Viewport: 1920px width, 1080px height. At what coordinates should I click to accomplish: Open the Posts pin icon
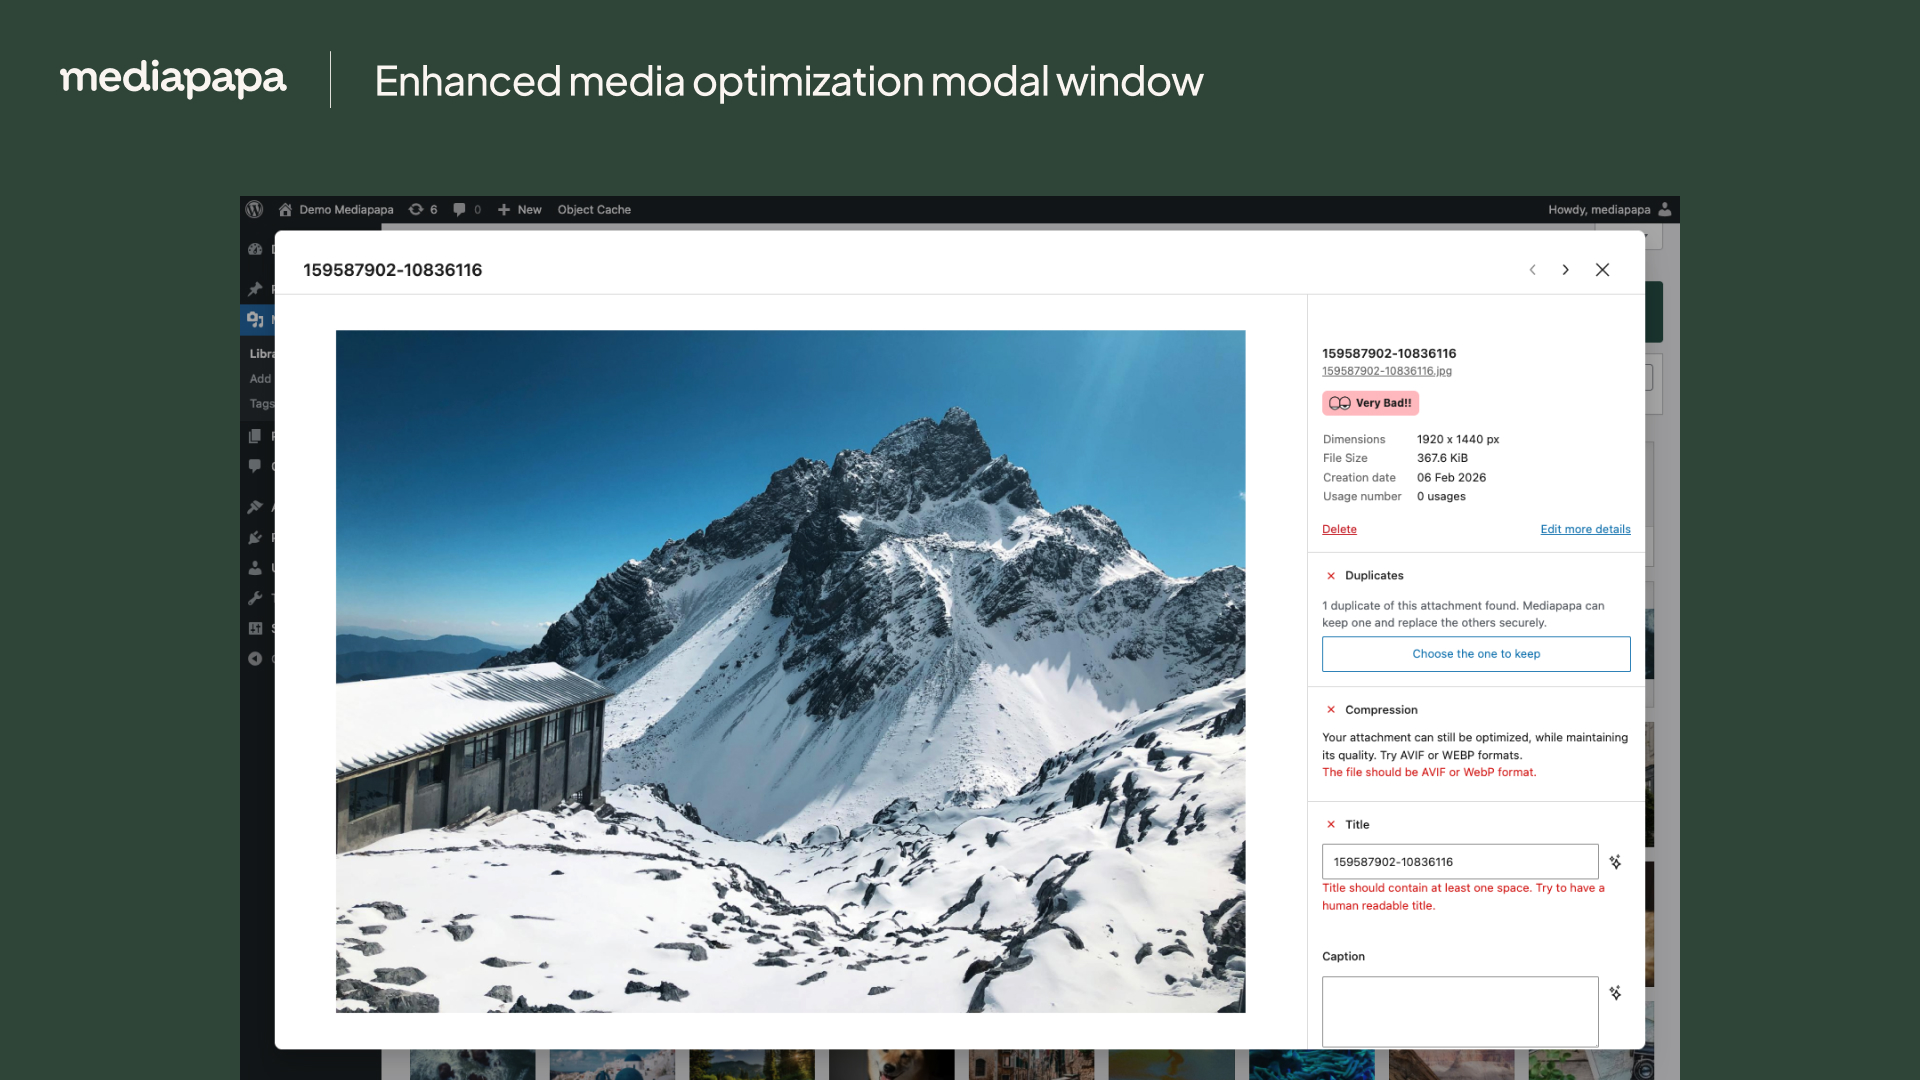[256, 289]
